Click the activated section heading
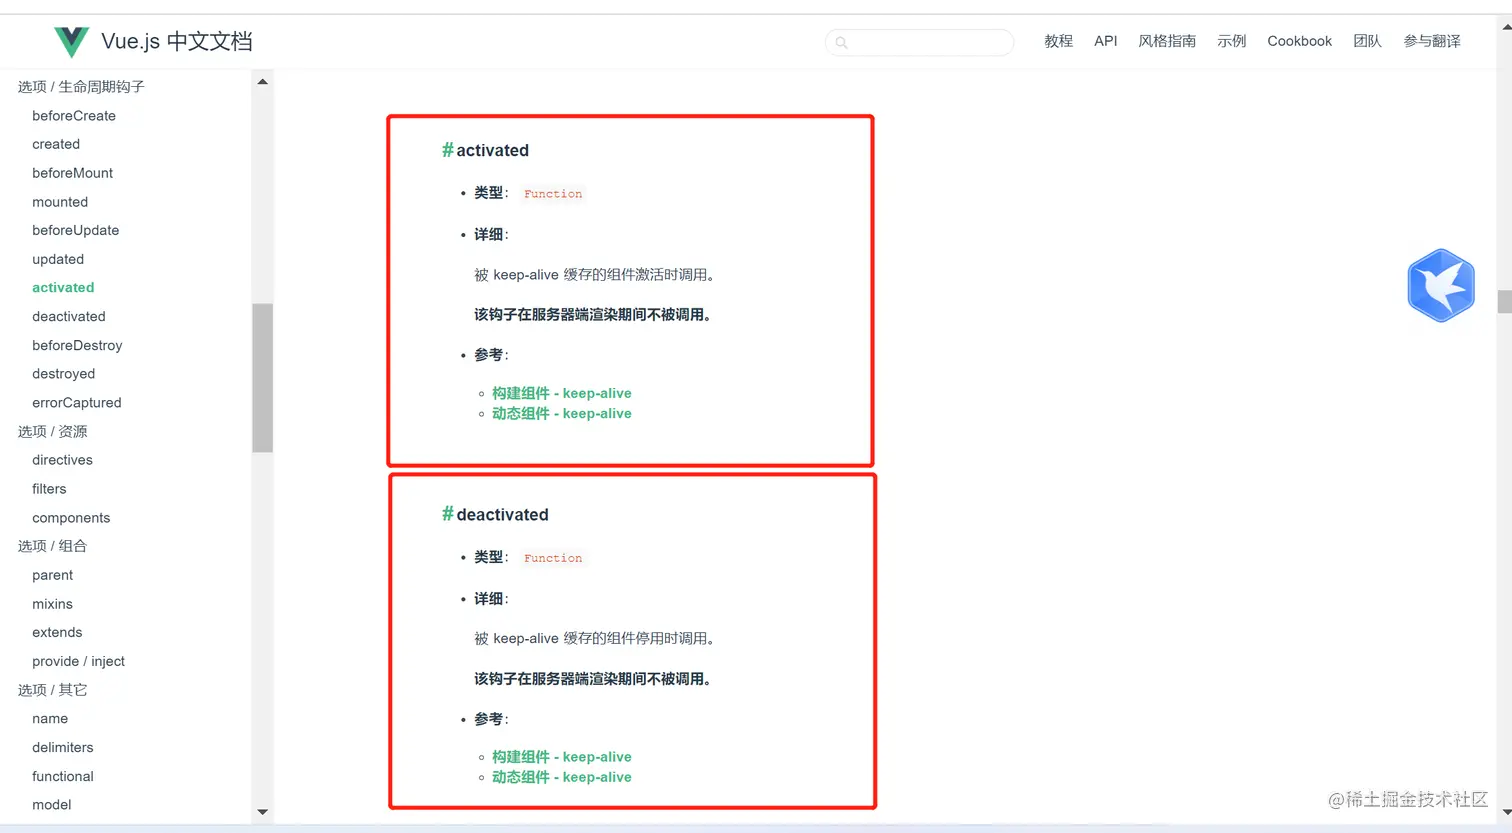This screenshot has width=1512, height=833. 493,150
